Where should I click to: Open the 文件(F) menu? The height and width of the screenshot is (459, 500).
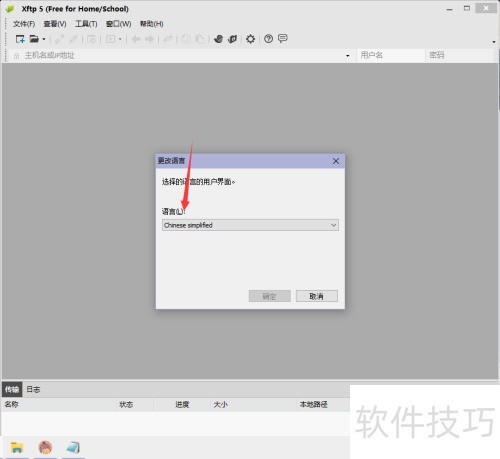pyautogui.click(x=24, y=24)
